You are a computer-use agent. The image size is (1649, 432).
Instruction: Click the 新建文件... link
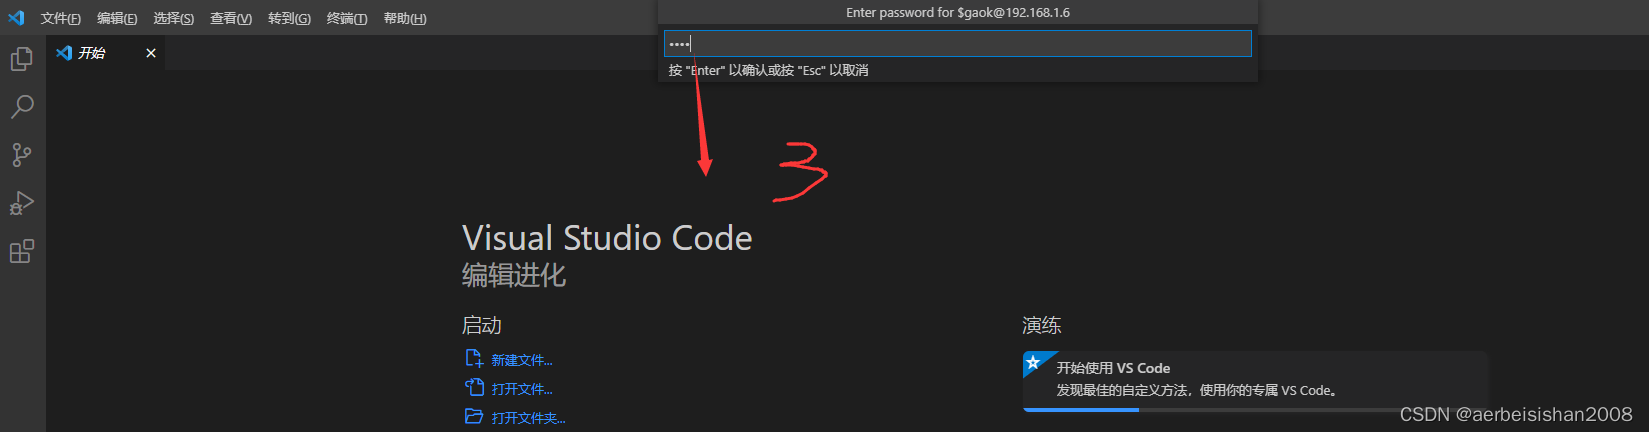522,360
